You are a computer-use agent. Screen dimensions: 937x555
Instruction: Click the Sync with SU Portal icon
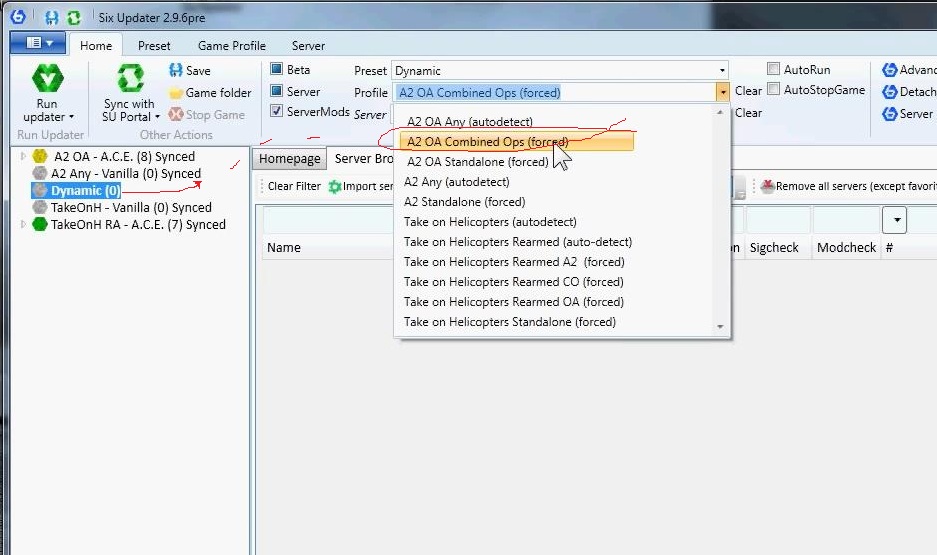click(x=130, y=78)
